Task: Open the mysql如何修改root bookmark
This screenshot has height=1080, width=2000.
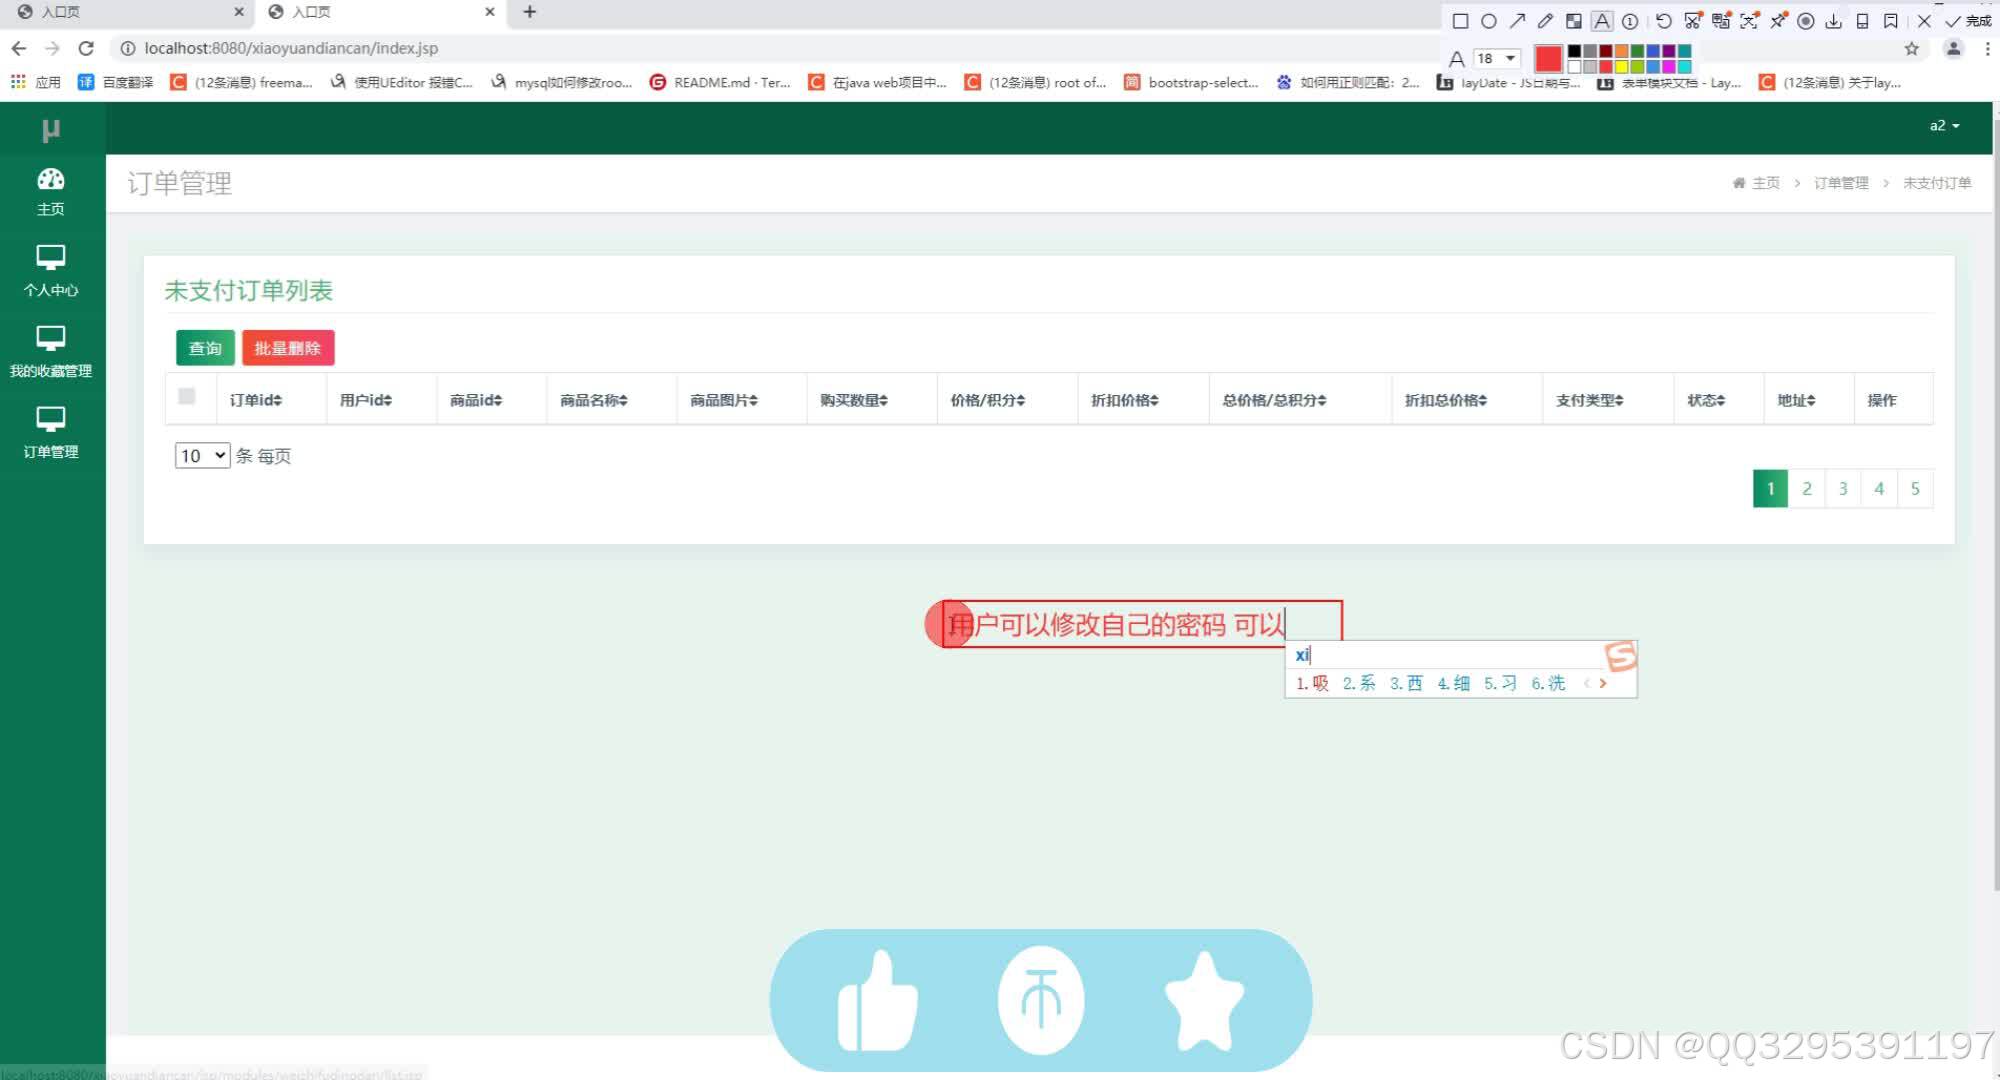Action: tap(561, 82)
